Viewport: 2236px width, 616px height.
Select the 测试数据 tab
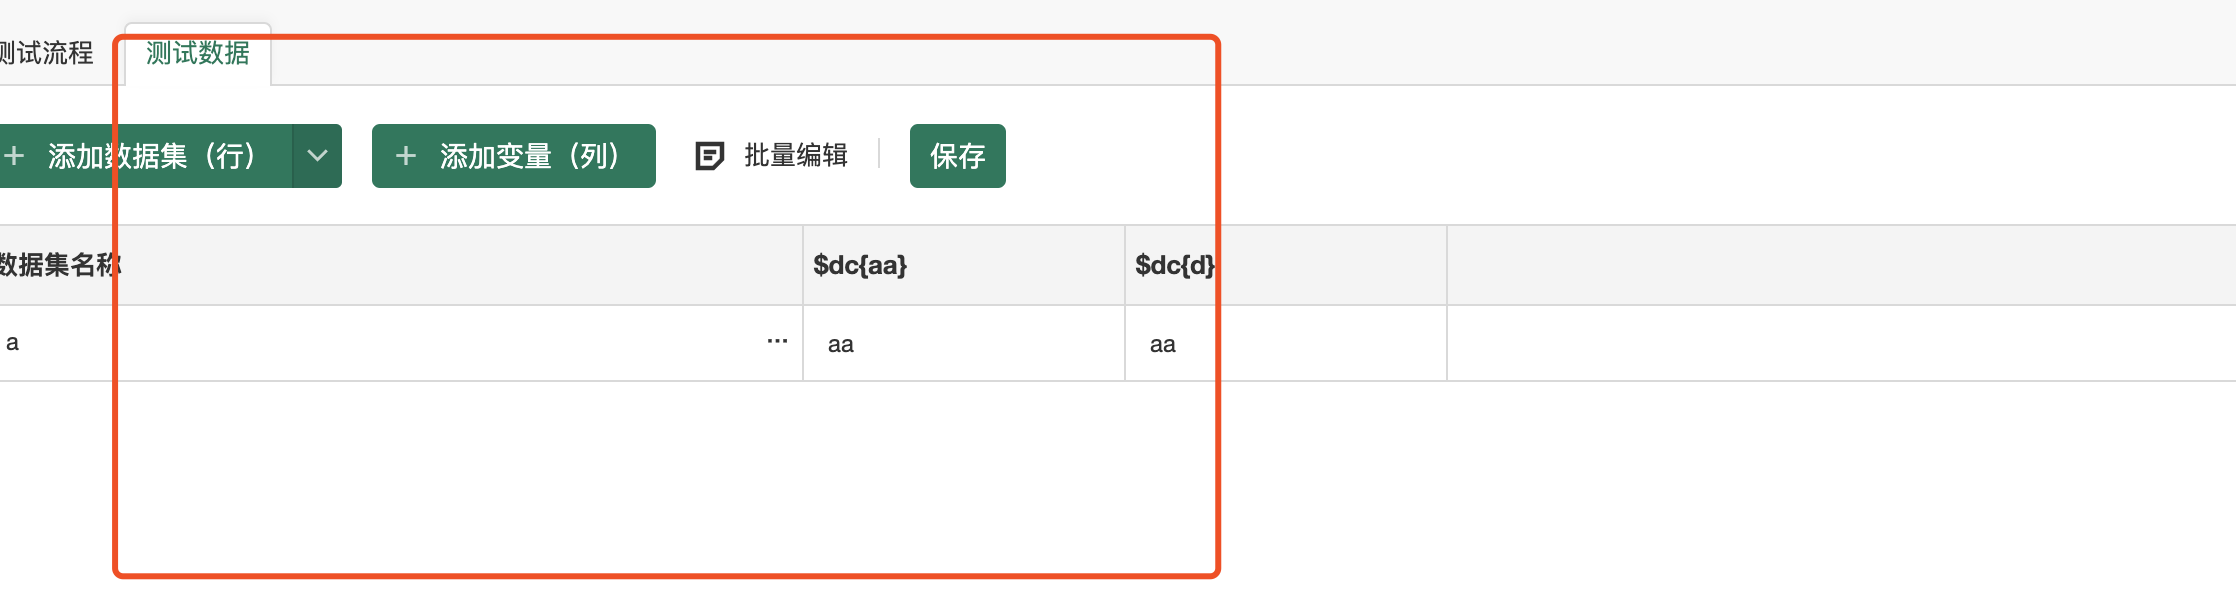(x=197, y=53)
